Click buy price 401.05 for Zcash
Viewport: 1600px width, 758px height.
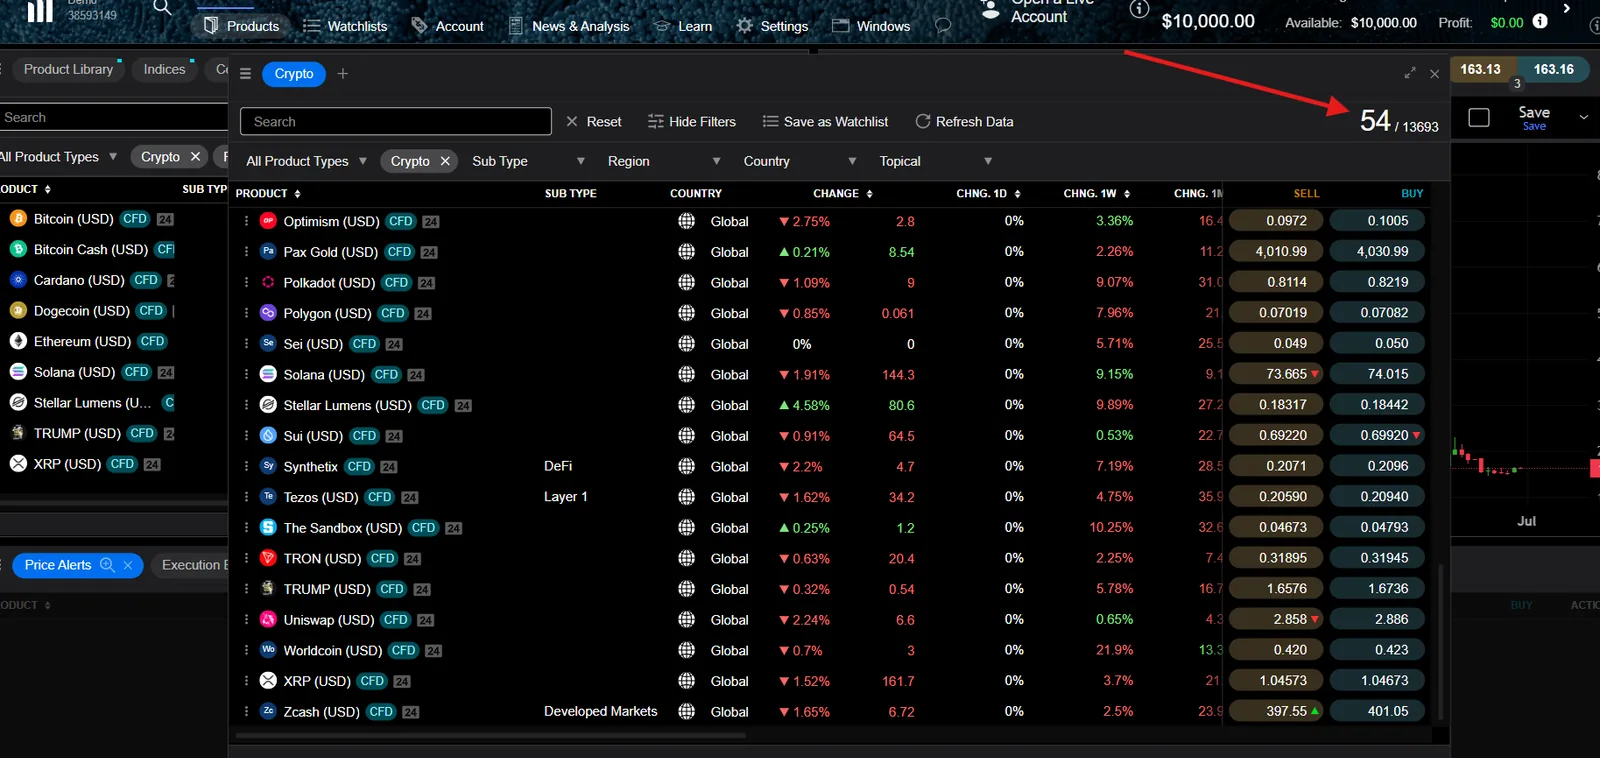(1376, 711)
